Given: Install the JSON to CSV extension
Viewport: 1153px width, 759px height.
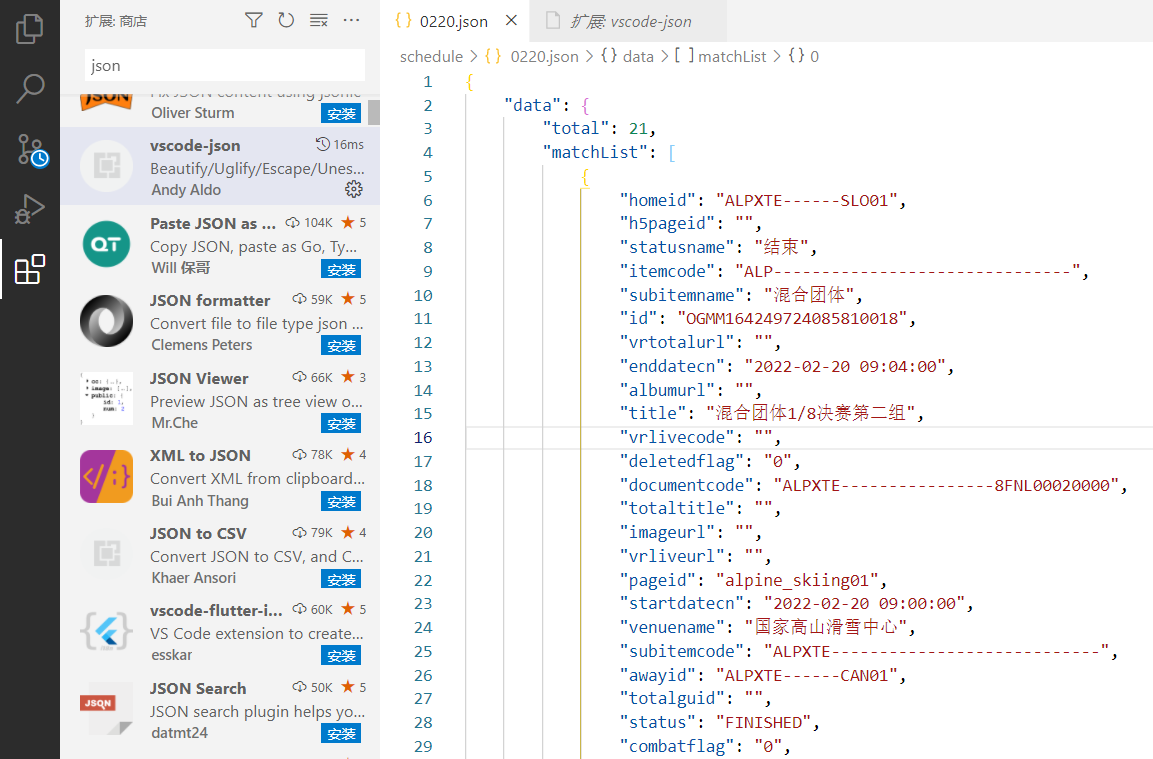Looking at the screenshot, I should [340, 580].
